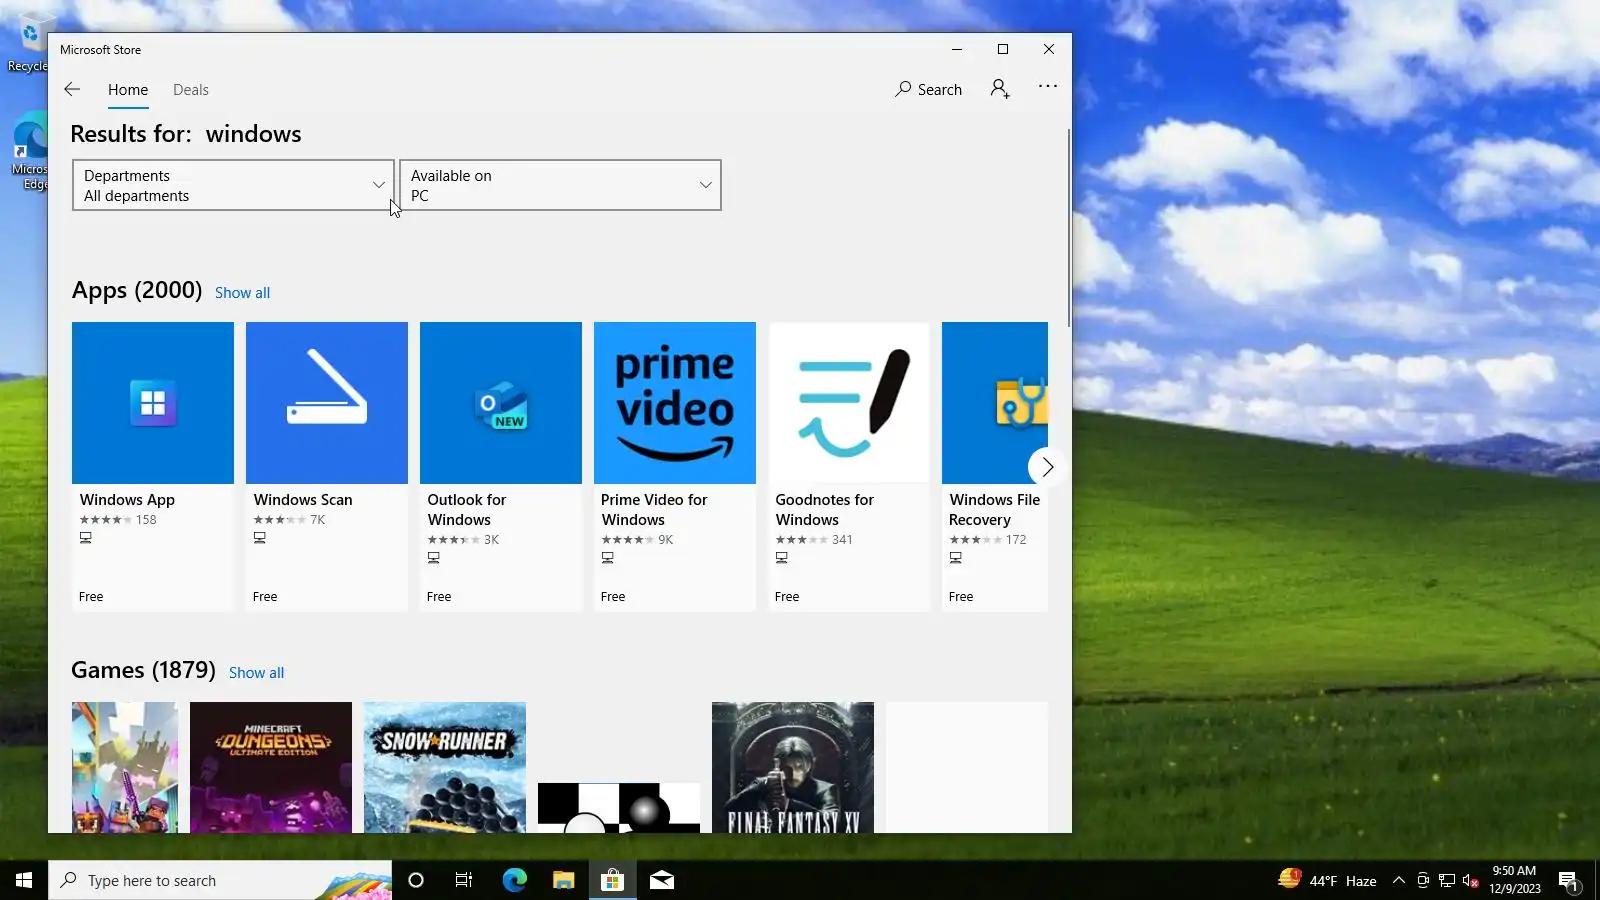The image size is (1600, 900).
Task: Open the weather widget showing 44°F Haze
Action: tap(1327, 880)
